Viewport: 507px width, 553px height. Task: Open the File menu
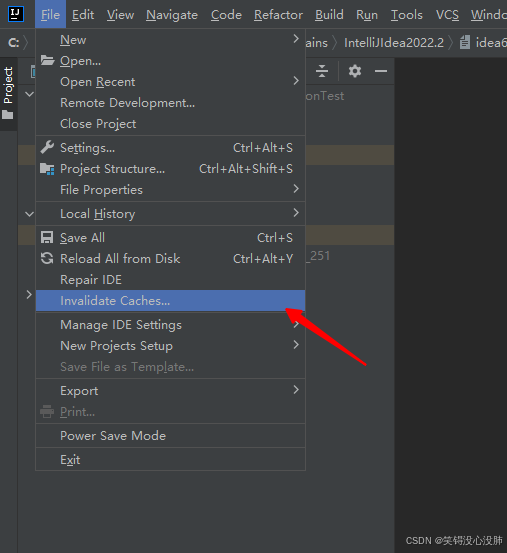(50, 14)
